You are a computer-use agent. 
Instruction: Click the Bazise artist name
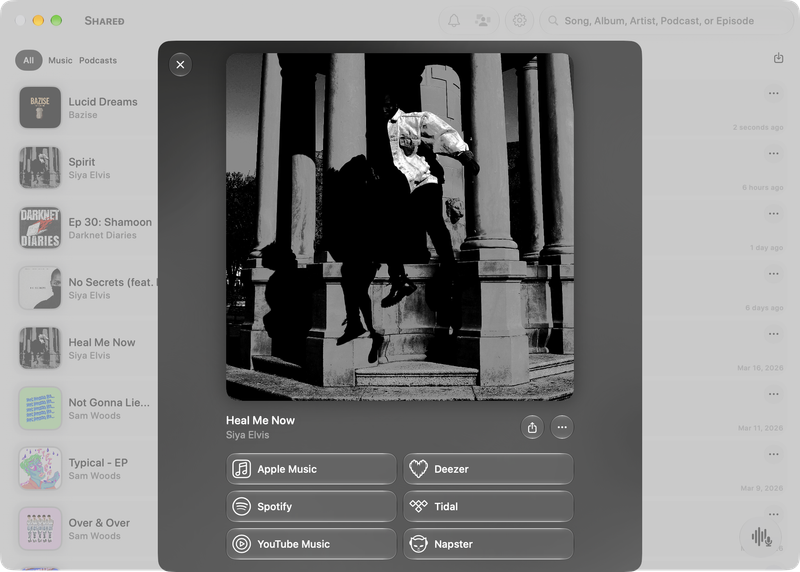click(83, 115)
